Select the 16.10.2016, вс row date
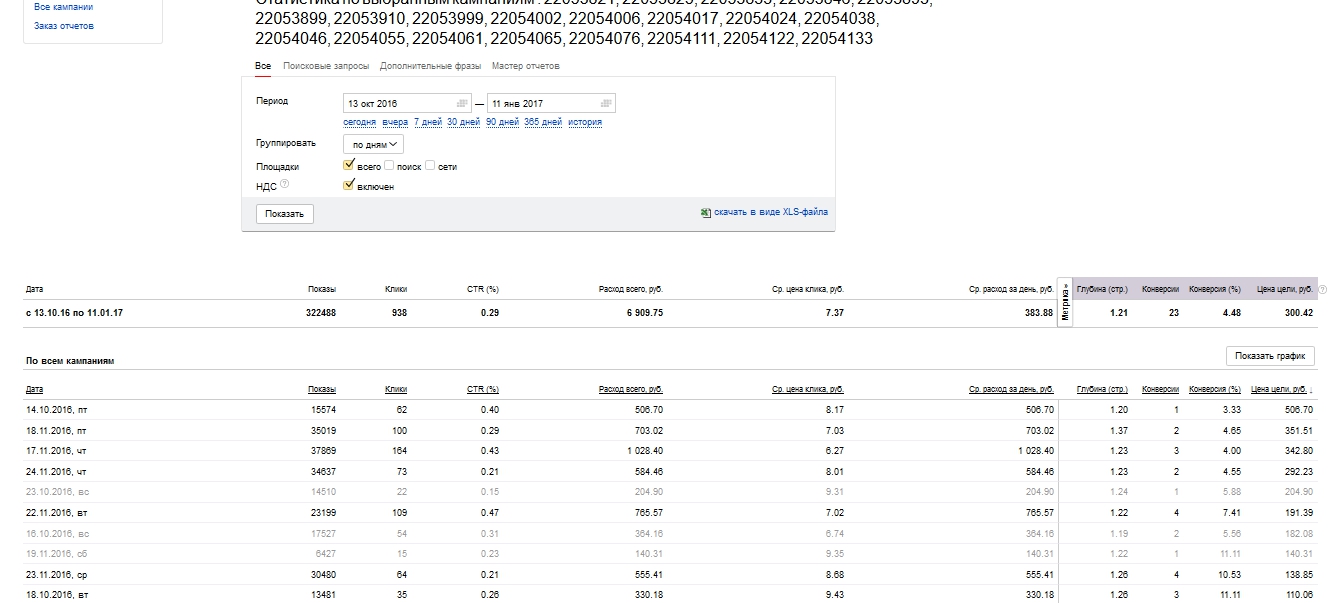 tap(58, 533)
